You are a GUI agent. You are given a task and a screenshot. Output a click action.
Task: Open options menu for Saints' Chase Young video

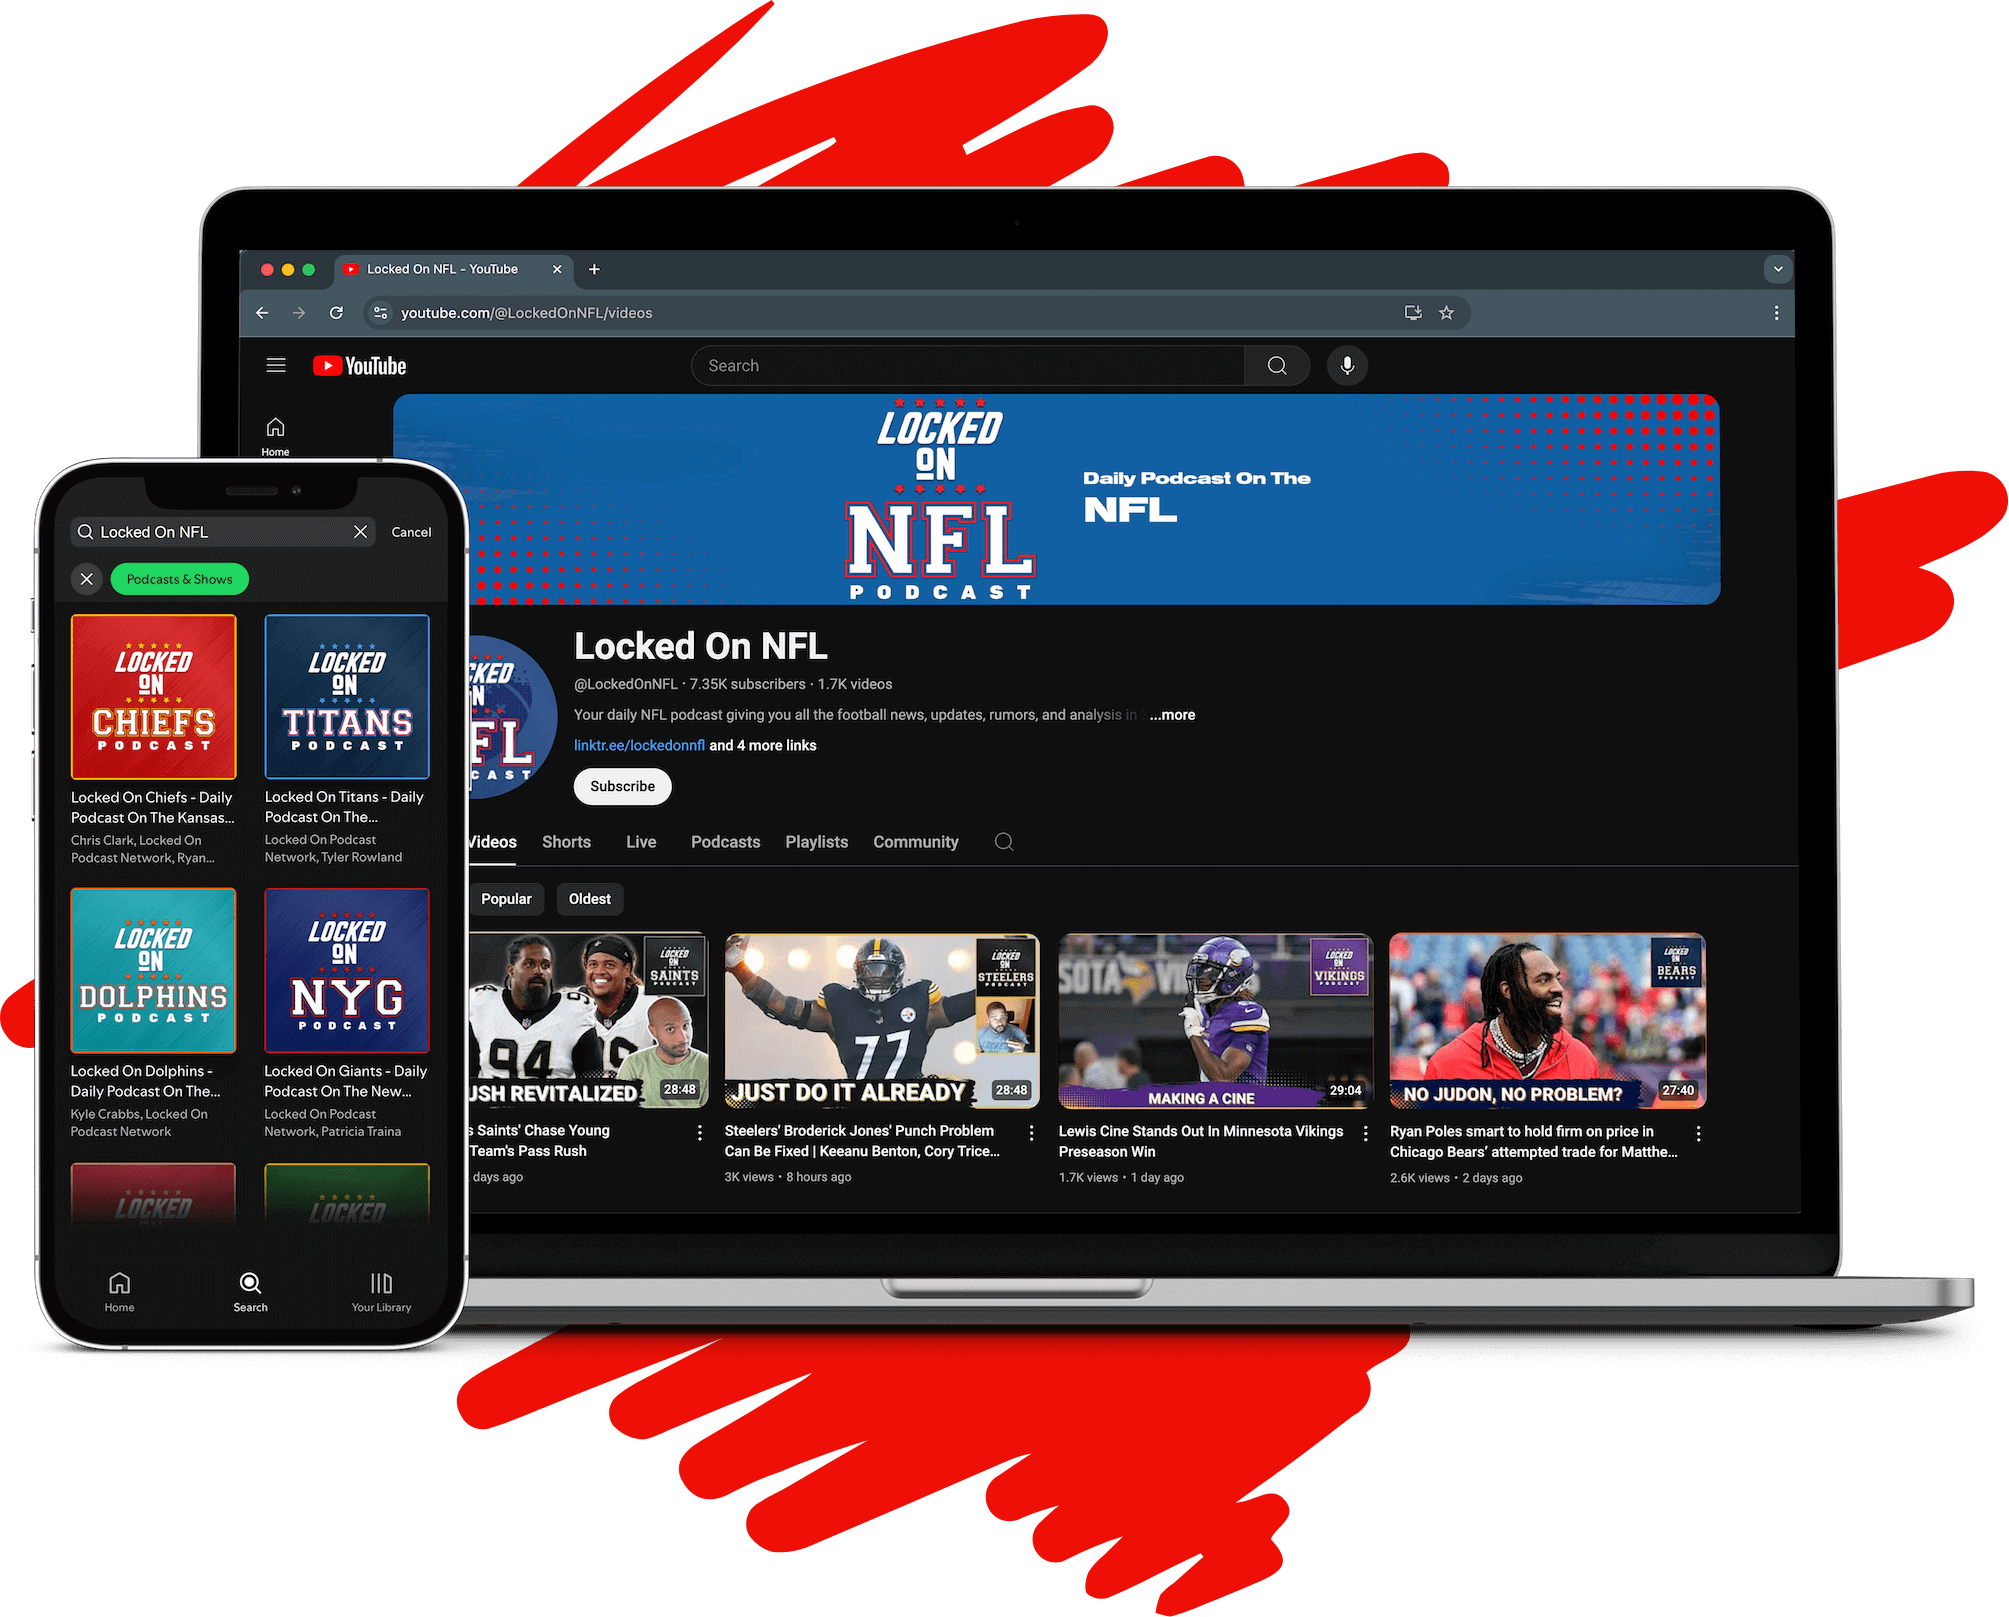pos(699,1133)
